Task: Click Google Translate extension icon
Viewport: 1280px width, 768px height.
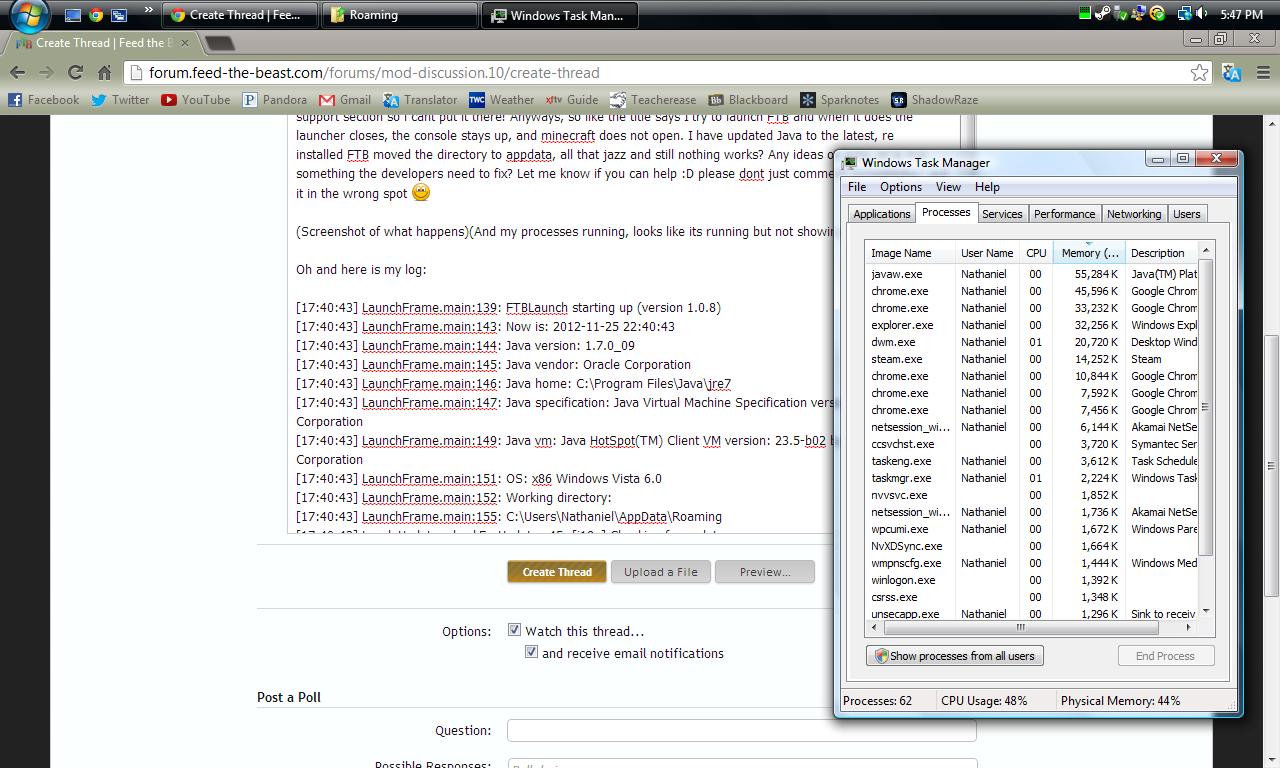Action: 1232,72
